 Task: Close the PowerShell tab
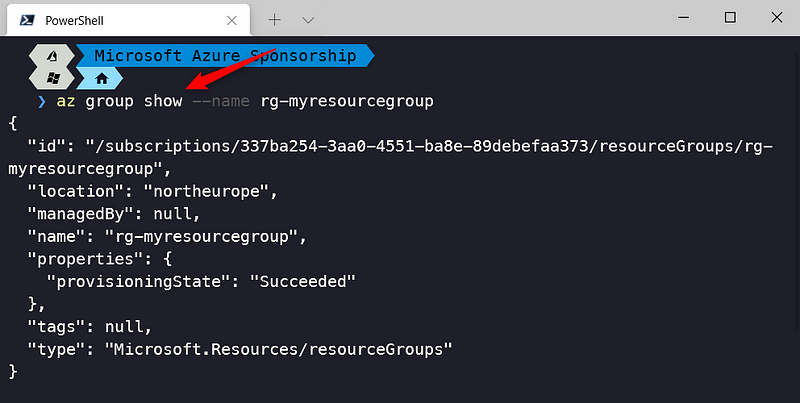tap(232, 19)
